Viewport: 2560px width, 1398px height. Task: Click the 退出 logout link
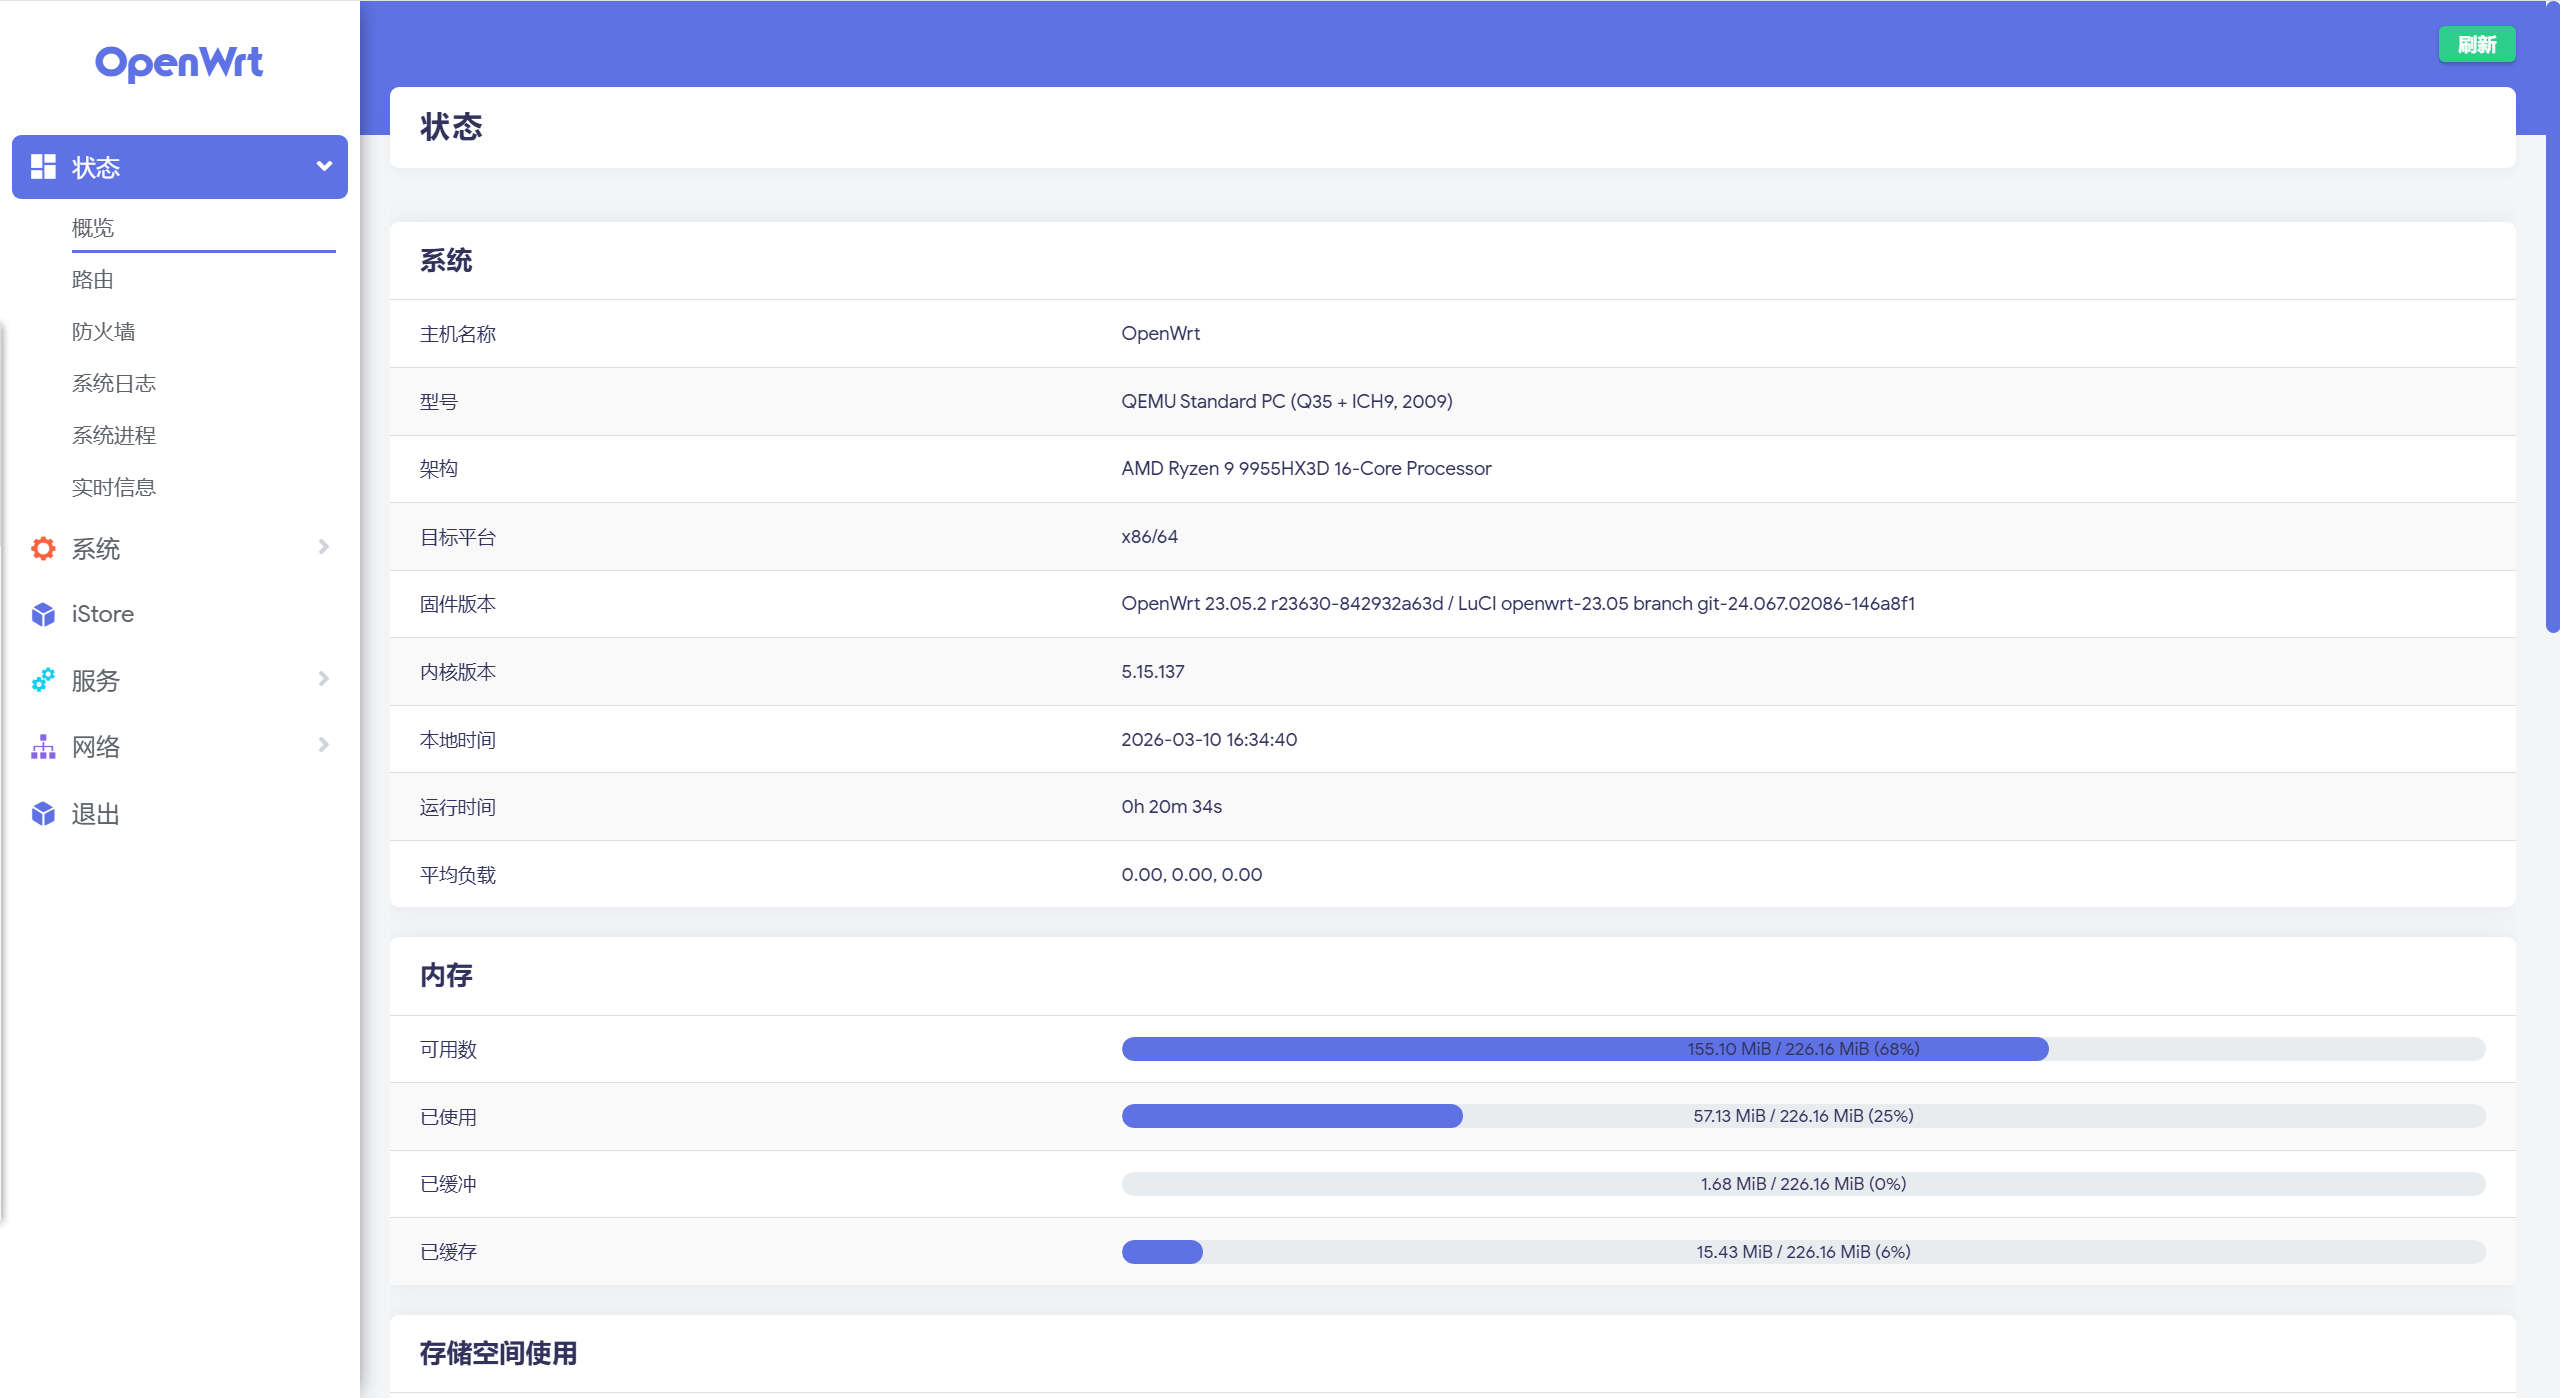pos(96,813)
